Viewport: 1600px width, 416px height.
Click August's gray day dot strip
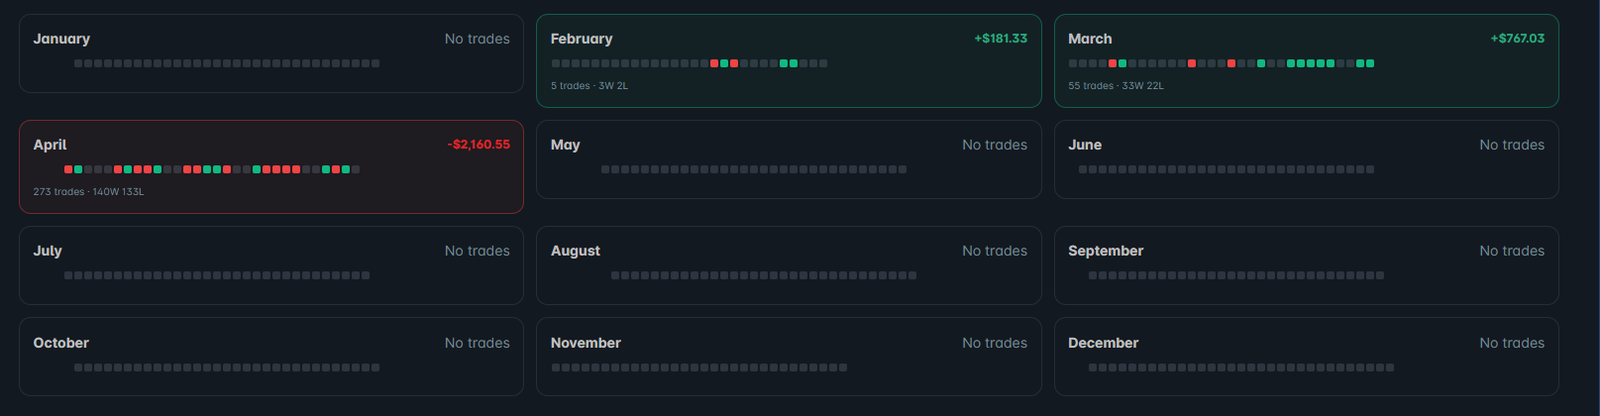click(x=764, y=275)
